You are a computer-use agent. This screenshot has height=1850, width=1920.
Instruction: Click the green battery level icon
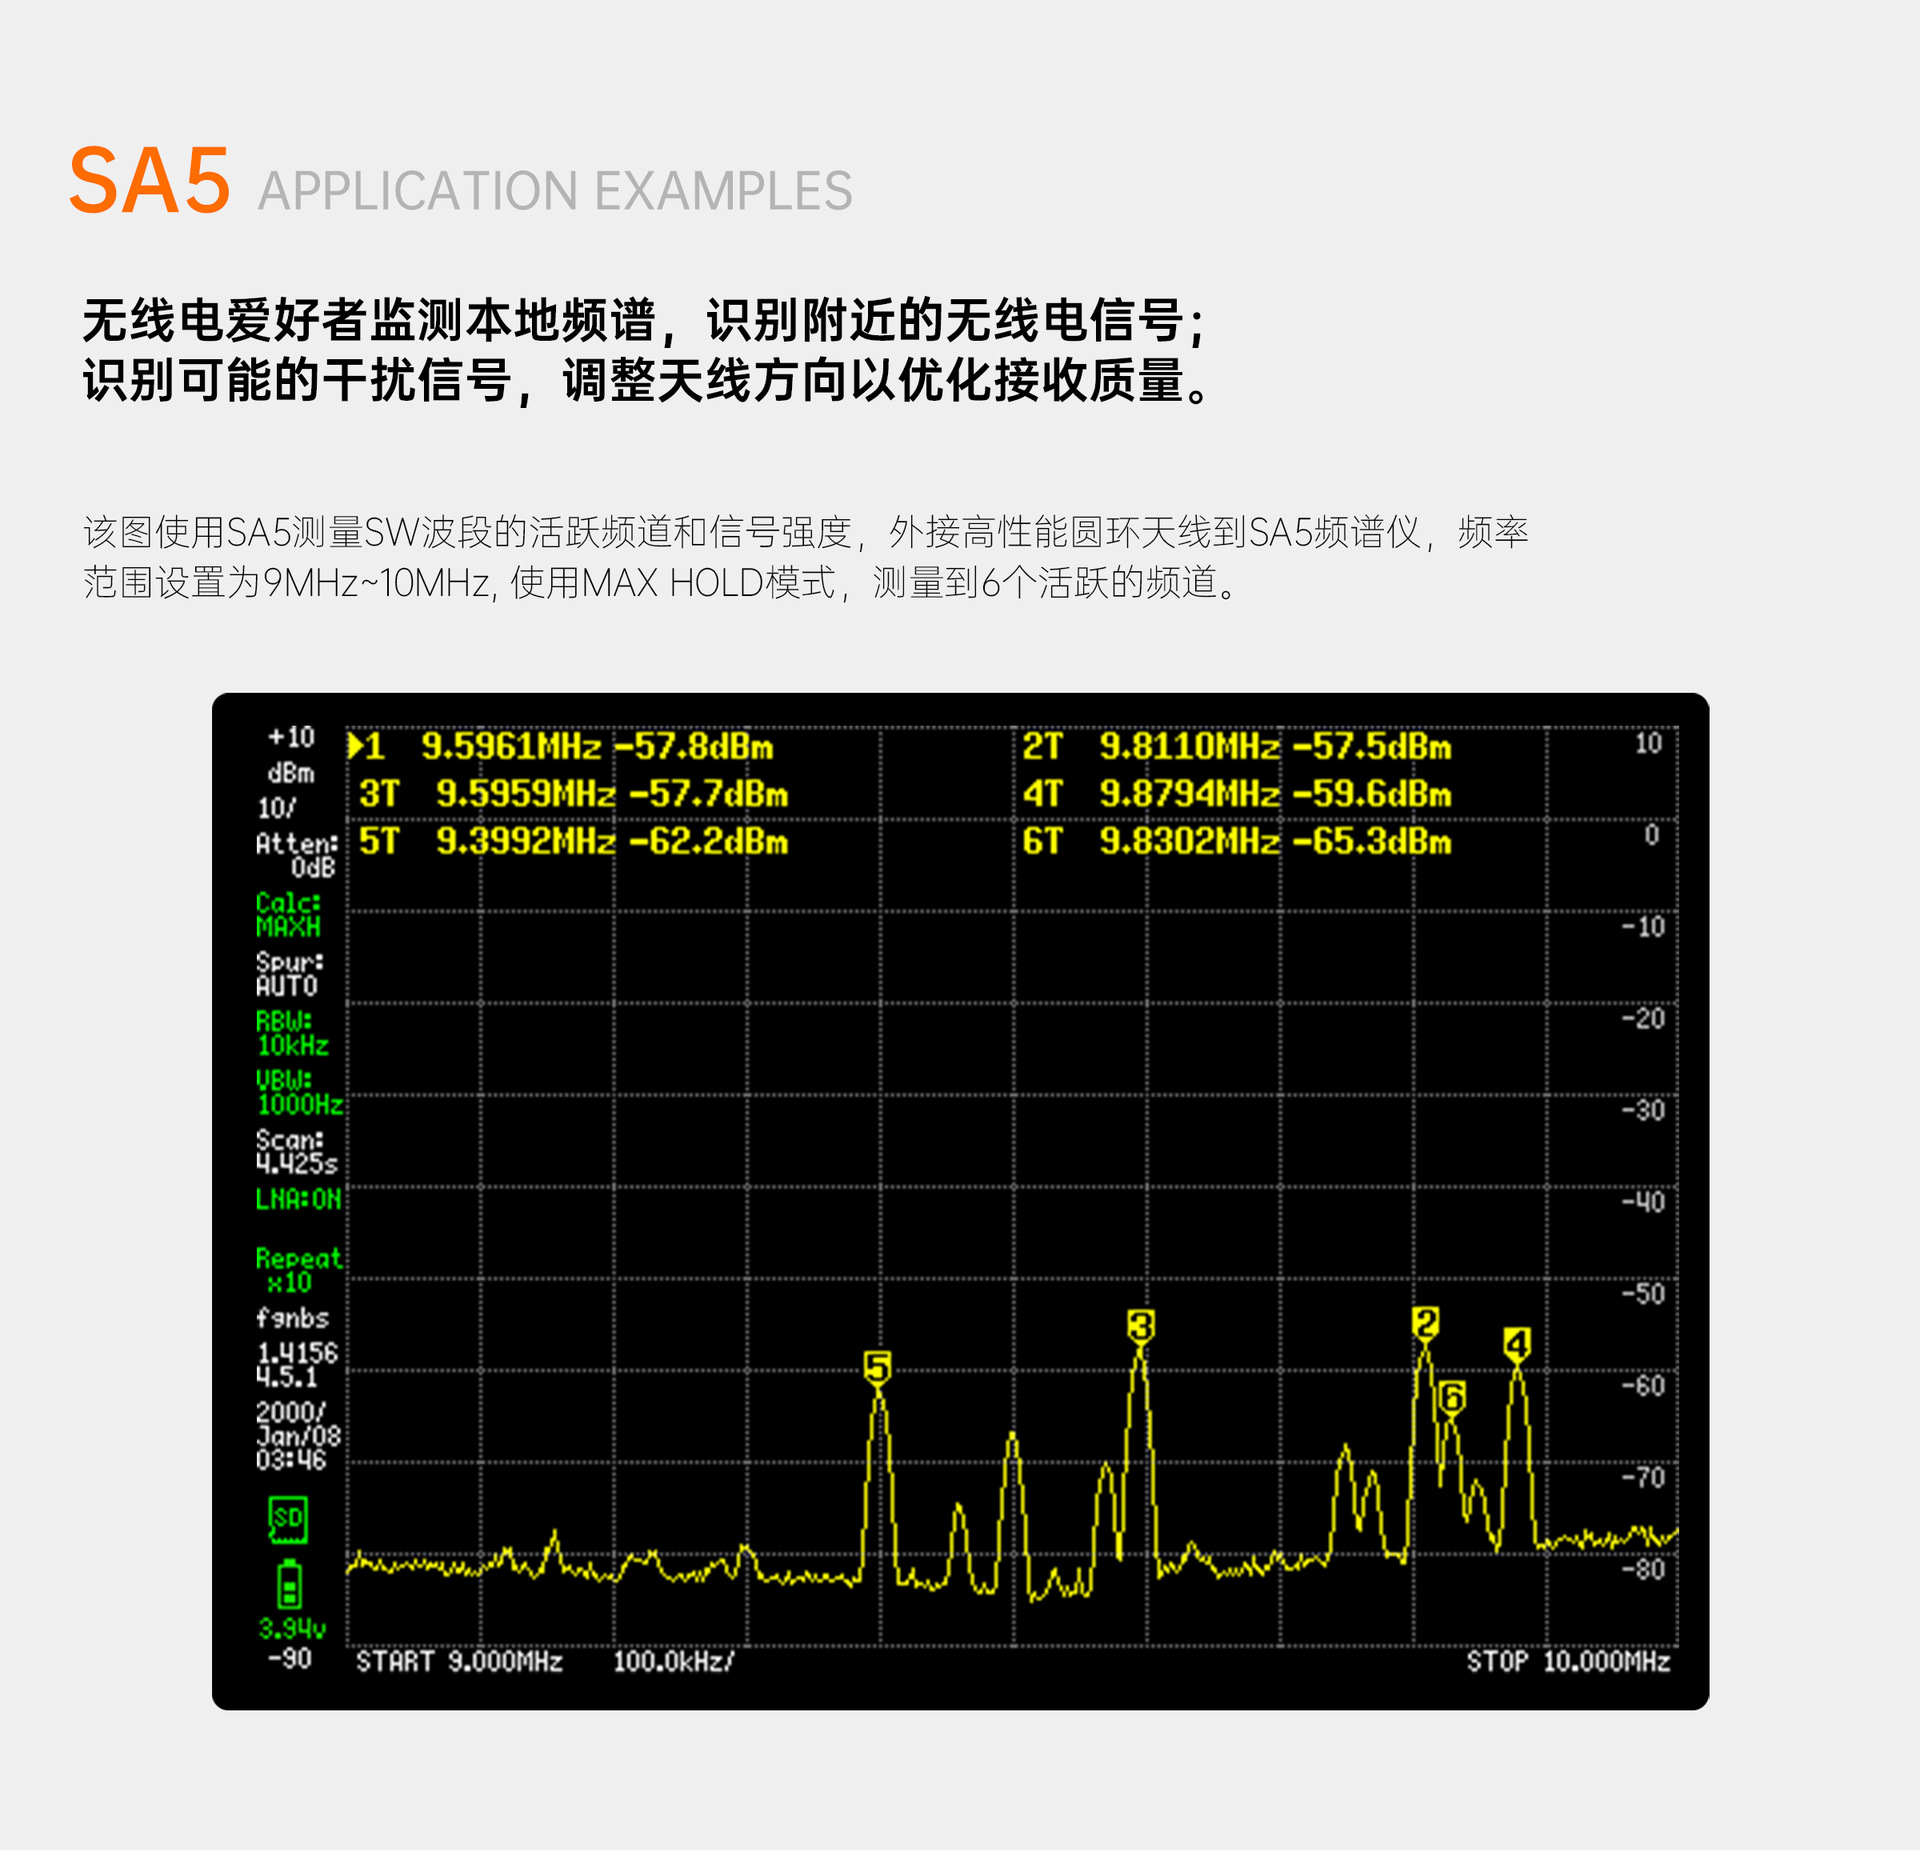pyautogui.click(x=289, y=1585)
